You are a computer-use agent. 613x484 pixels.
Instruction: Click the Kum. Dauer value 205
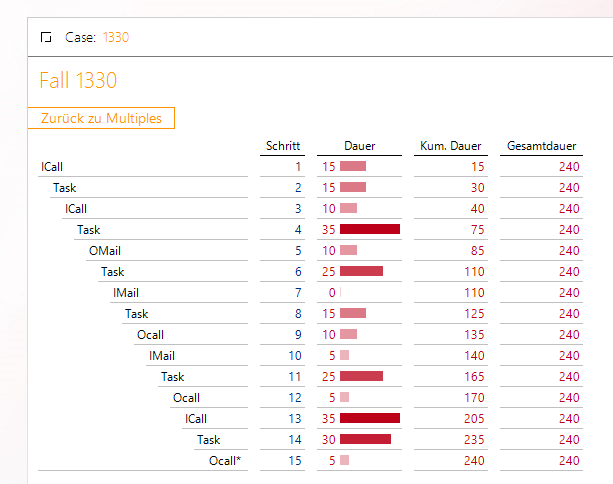[x=474, y=419]
